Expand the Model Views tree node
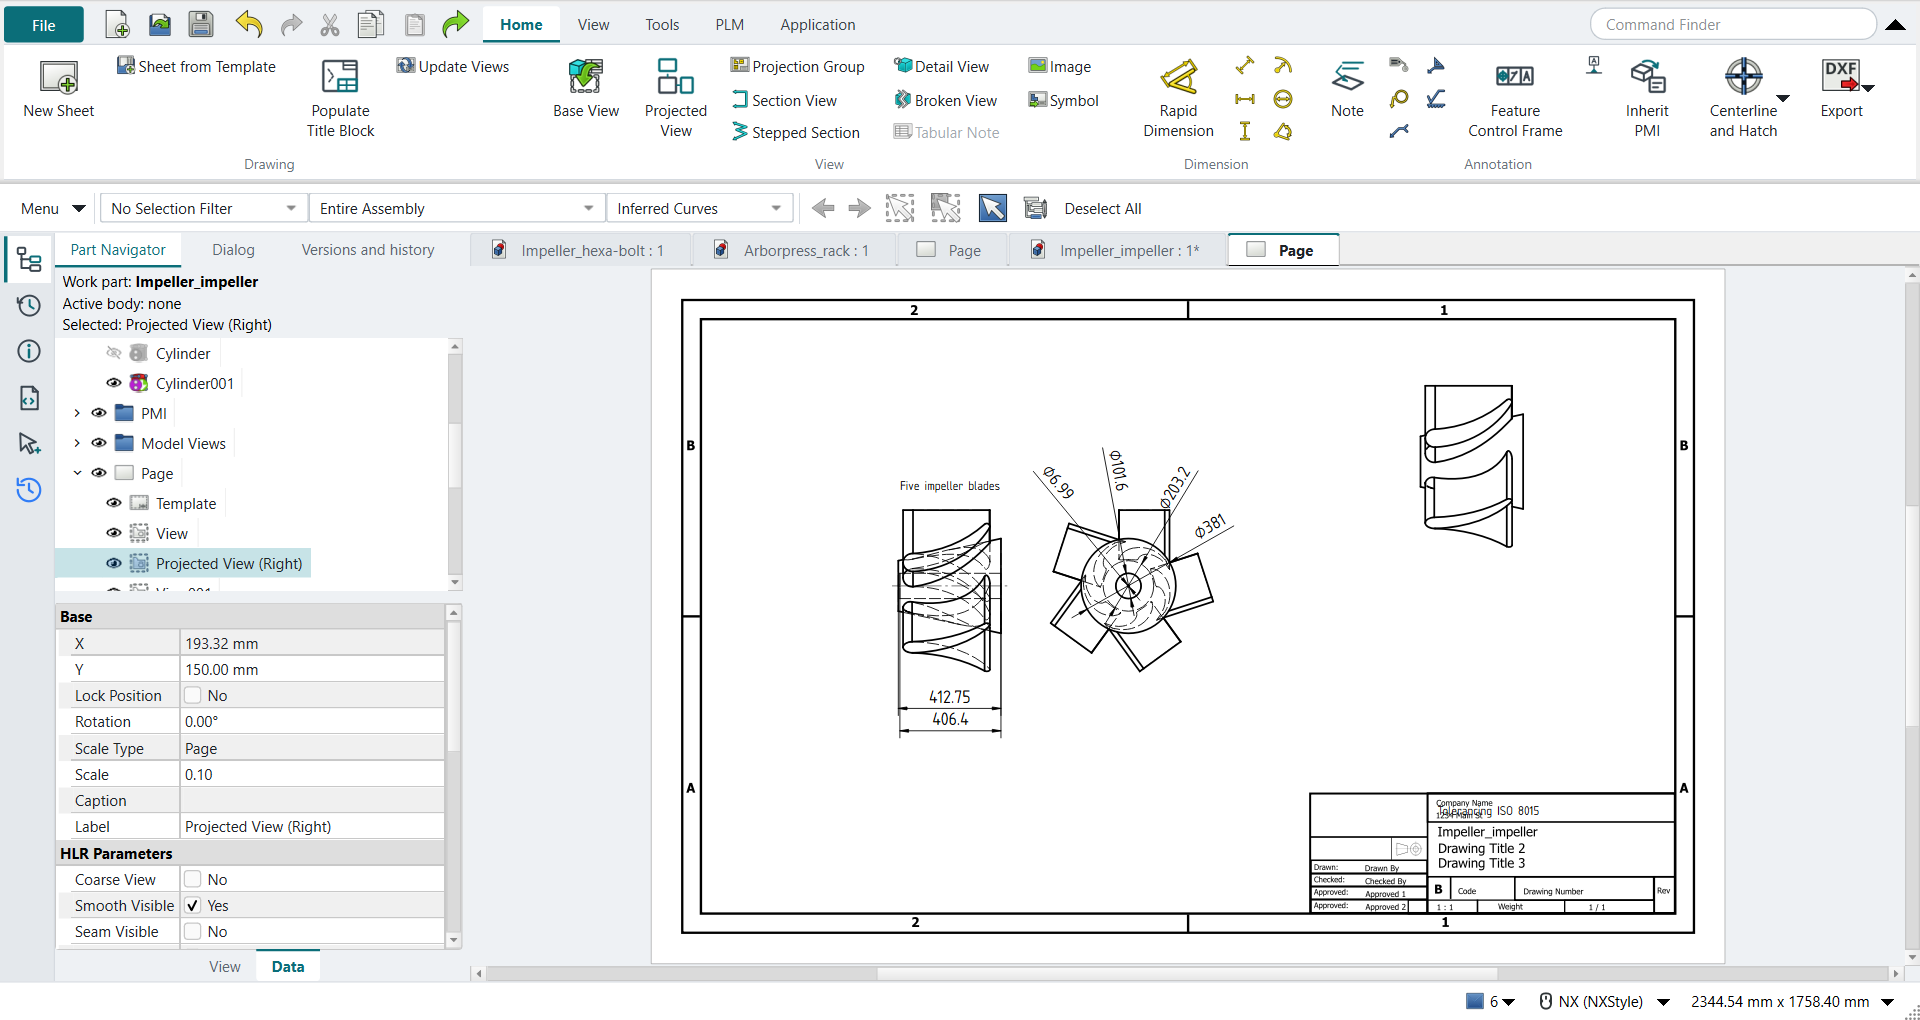This screenshot has width=1920, height=1020. 77,443
